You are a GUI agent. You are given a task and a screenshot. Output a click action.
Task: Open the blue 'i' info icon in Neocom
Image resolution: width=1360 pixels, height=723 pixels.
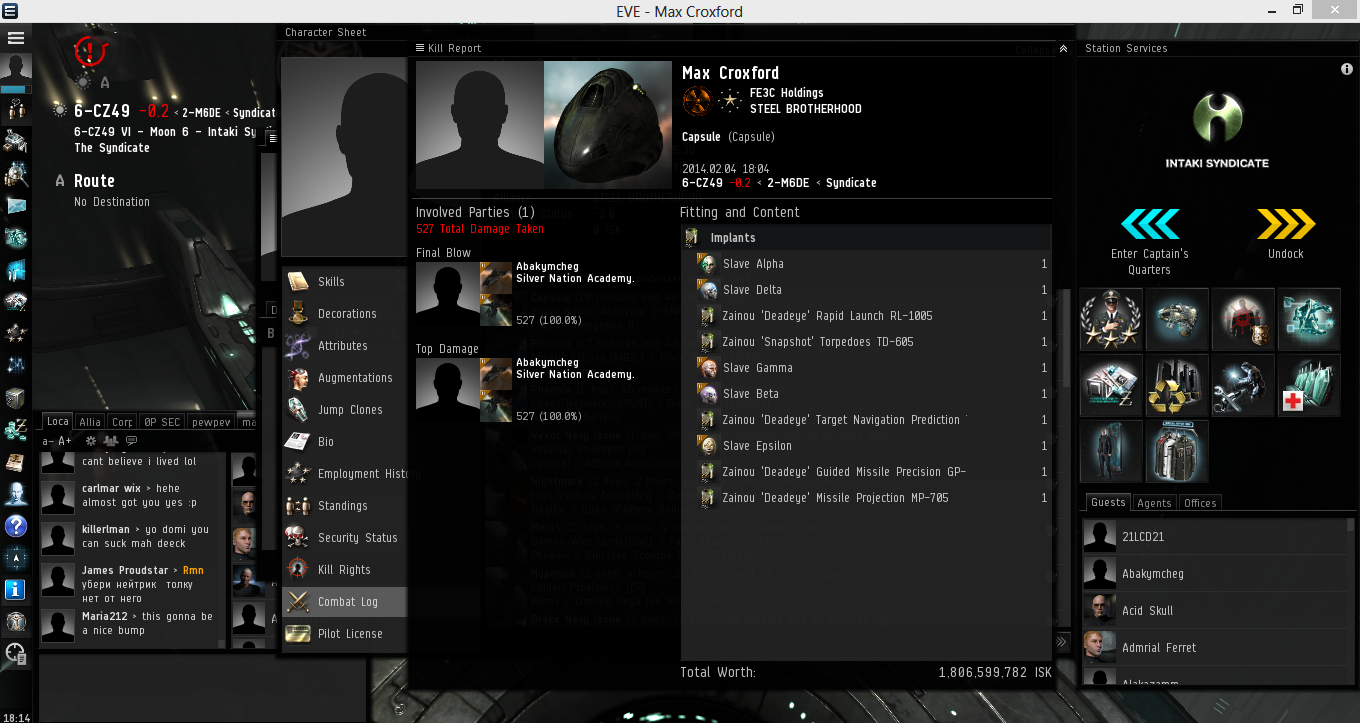[x=16, y=590]
